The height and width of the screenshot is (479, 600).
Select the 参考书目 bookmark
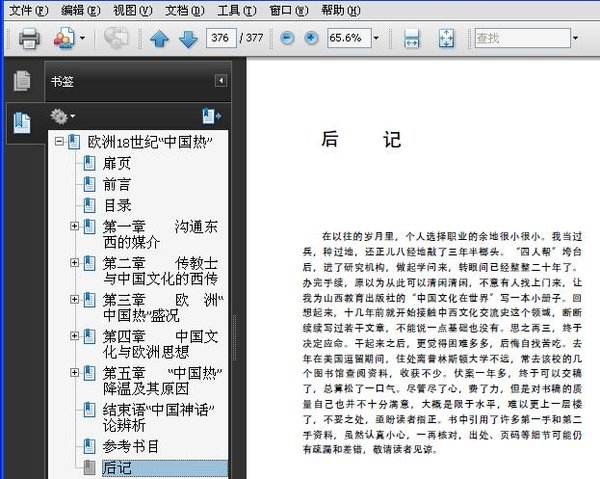click(x=130, y=446)
